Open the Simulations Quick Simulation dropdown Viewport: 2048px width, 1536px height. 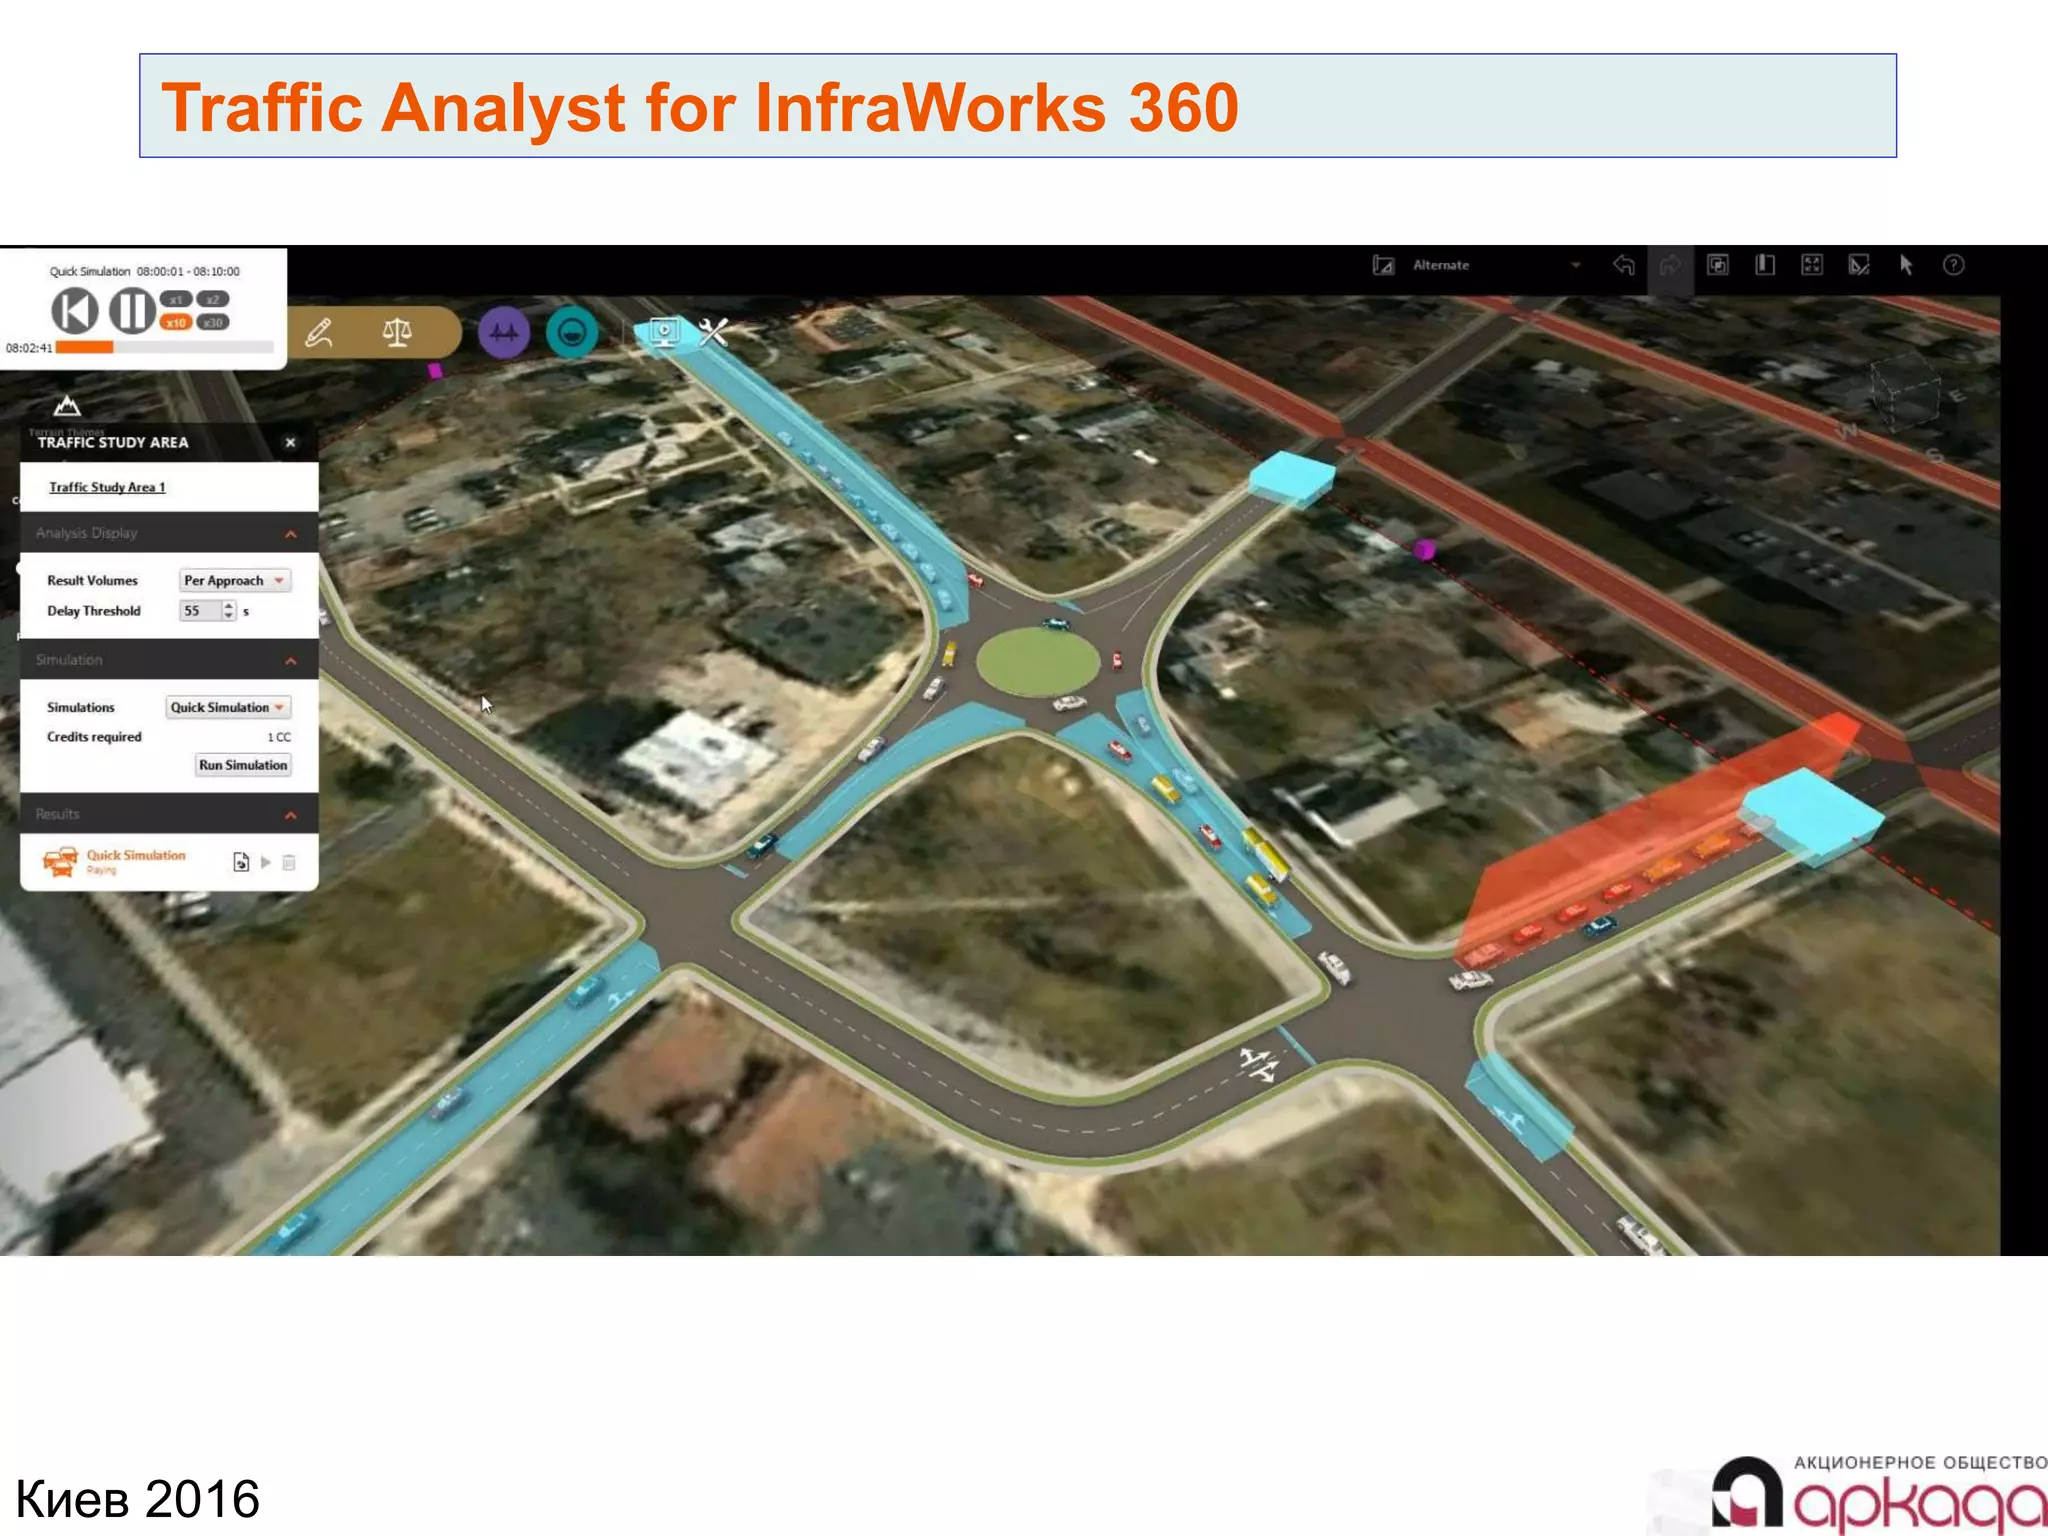228,707
